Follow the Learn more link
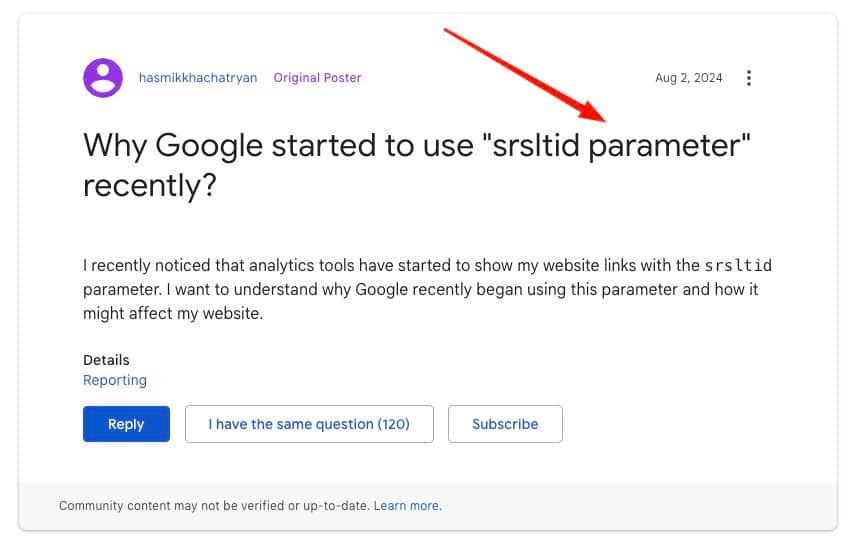The width and height of the screenshot is (854, 548). [406, 506]
